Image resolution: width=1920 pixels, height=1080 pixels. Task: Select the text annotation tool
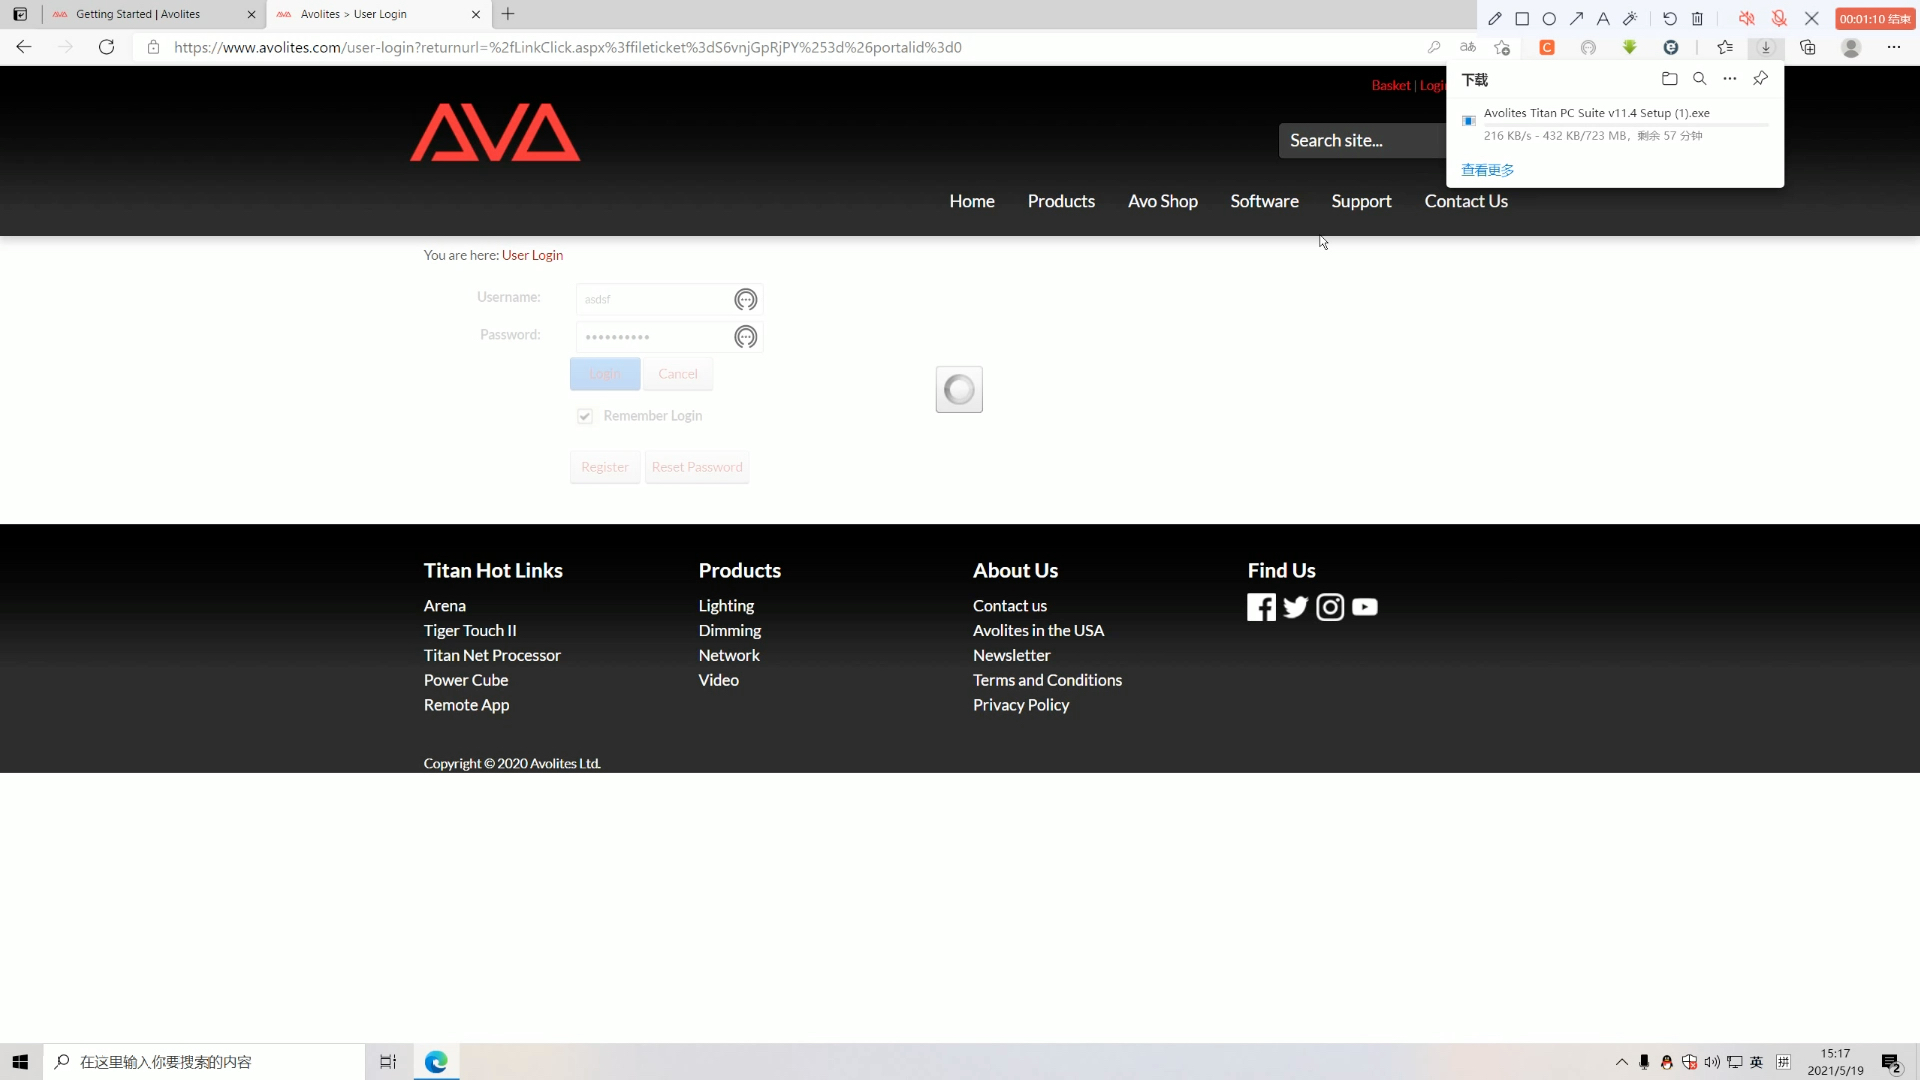coord(1603,19)
